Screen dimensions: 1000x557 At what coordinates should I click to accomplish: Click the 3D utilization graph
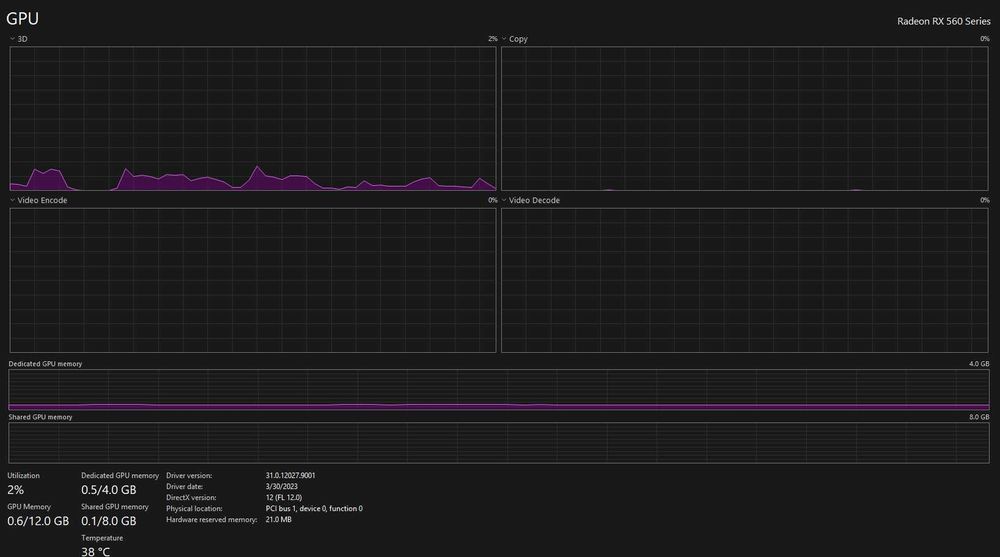click(253, 119)
